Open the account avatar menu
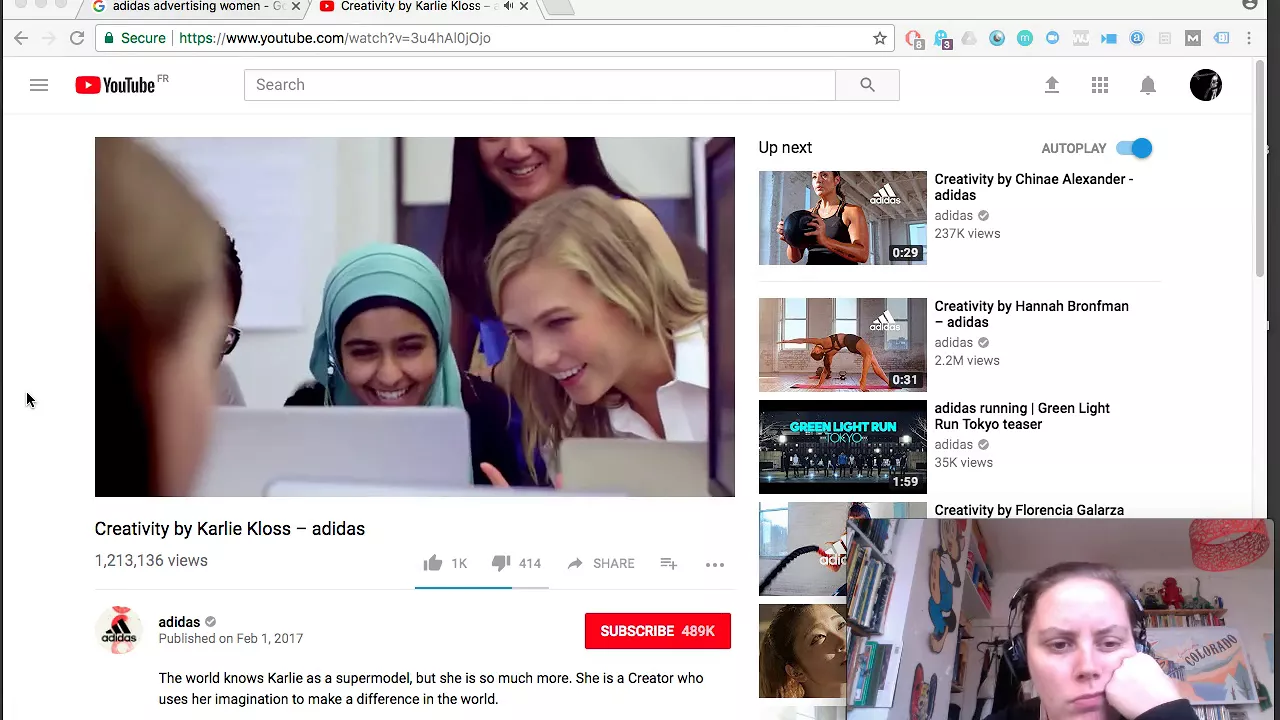Image resolution: width=1280 pixels, height=720 pixels. (1206, 85)
